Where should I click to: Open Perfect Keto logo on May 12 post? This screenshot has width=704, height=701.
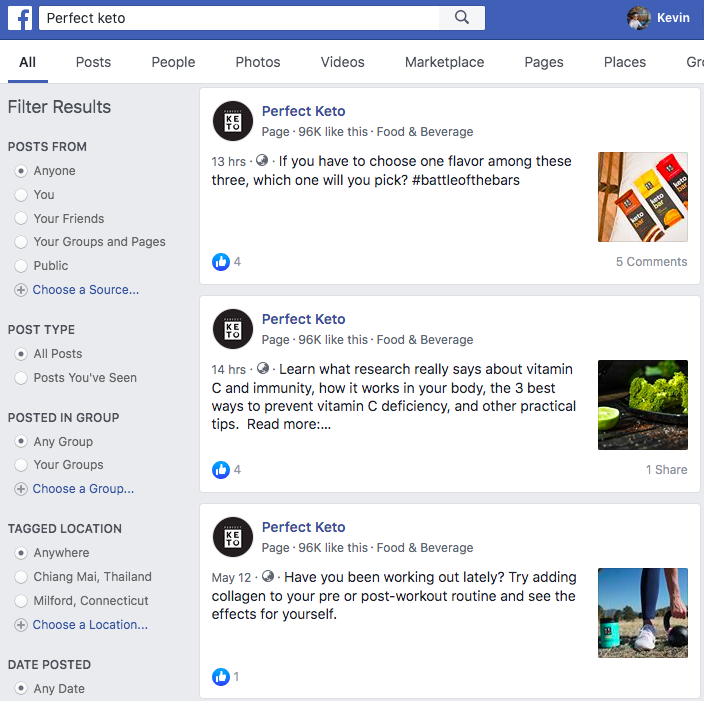(233, 537)
